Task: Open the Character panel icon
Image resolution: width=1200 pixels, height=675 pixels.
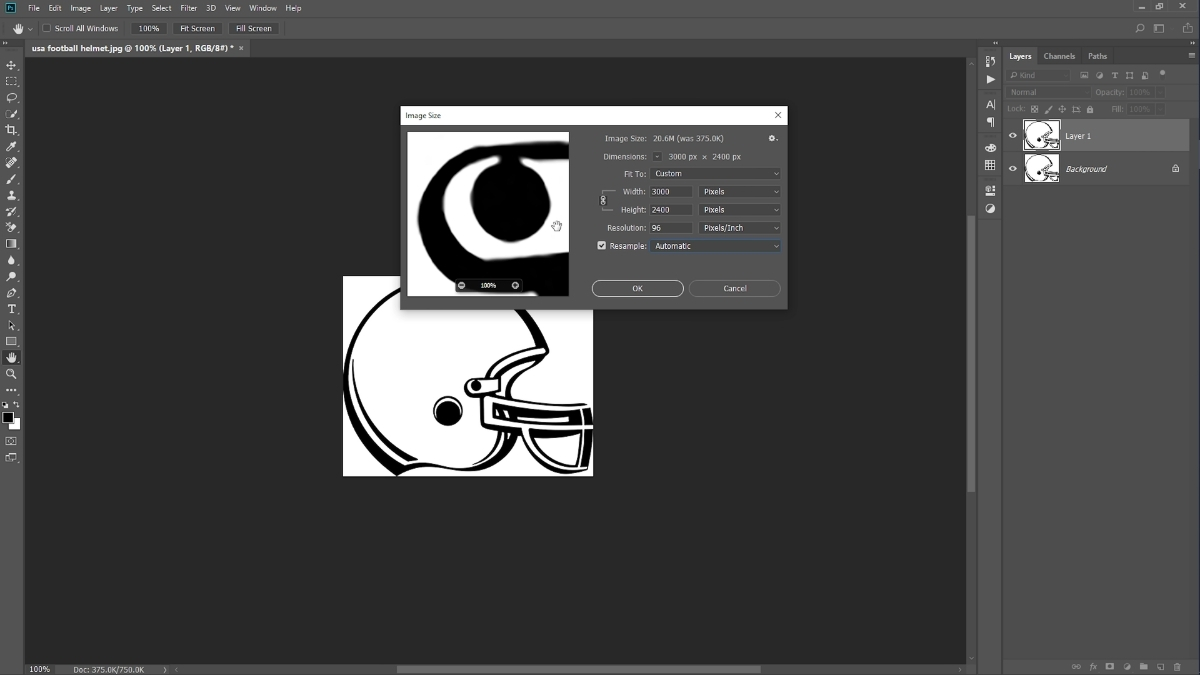Action: (x=990, y=104)
